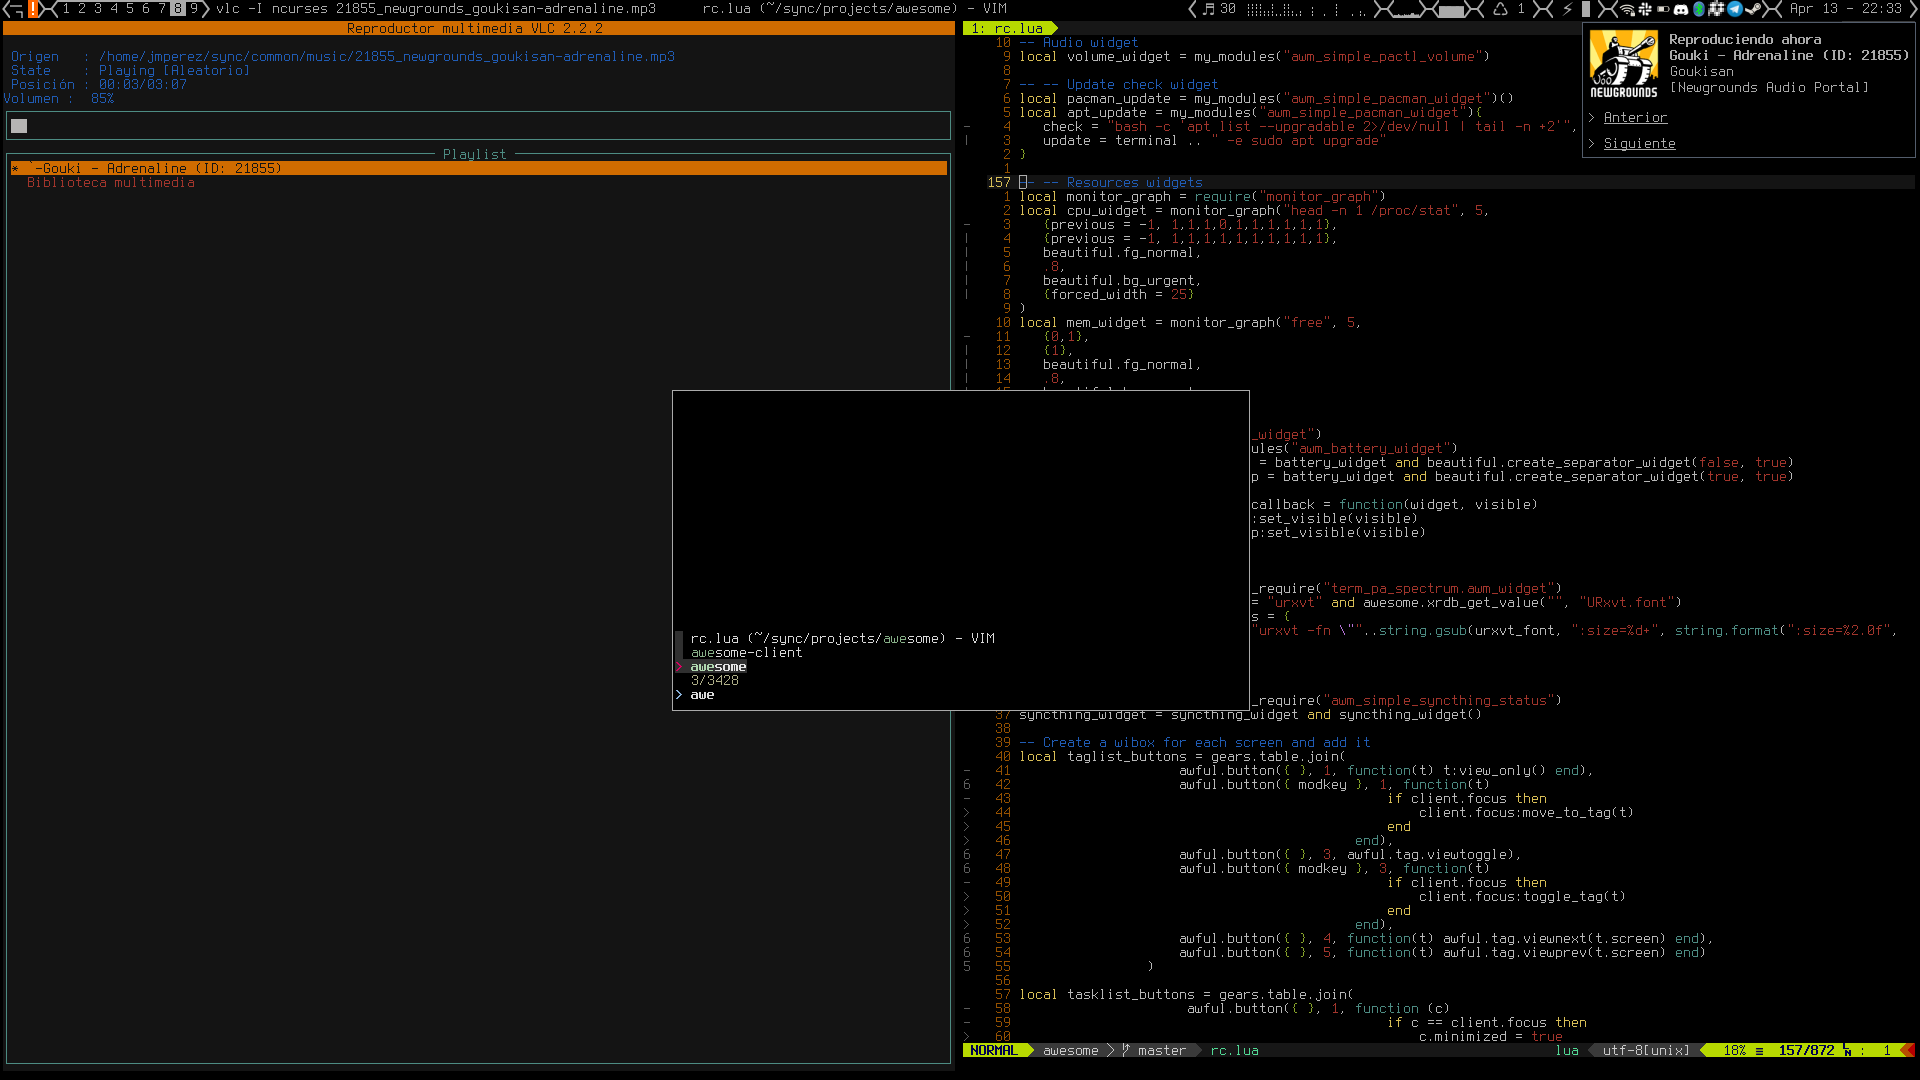This screenshot has height=1080, width=1920.
Task: Switch to tag 7 in the taglist
Action: click(x=162, y=9)
